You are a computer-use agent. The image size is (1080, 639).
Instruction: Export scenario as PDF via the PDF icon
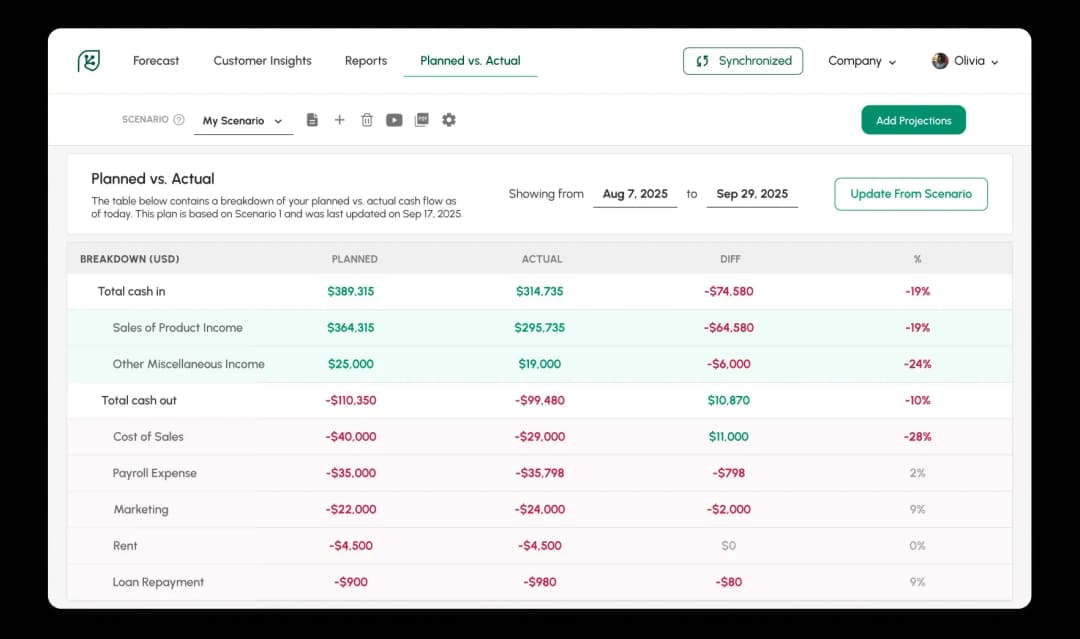click(x=421, y=119)
